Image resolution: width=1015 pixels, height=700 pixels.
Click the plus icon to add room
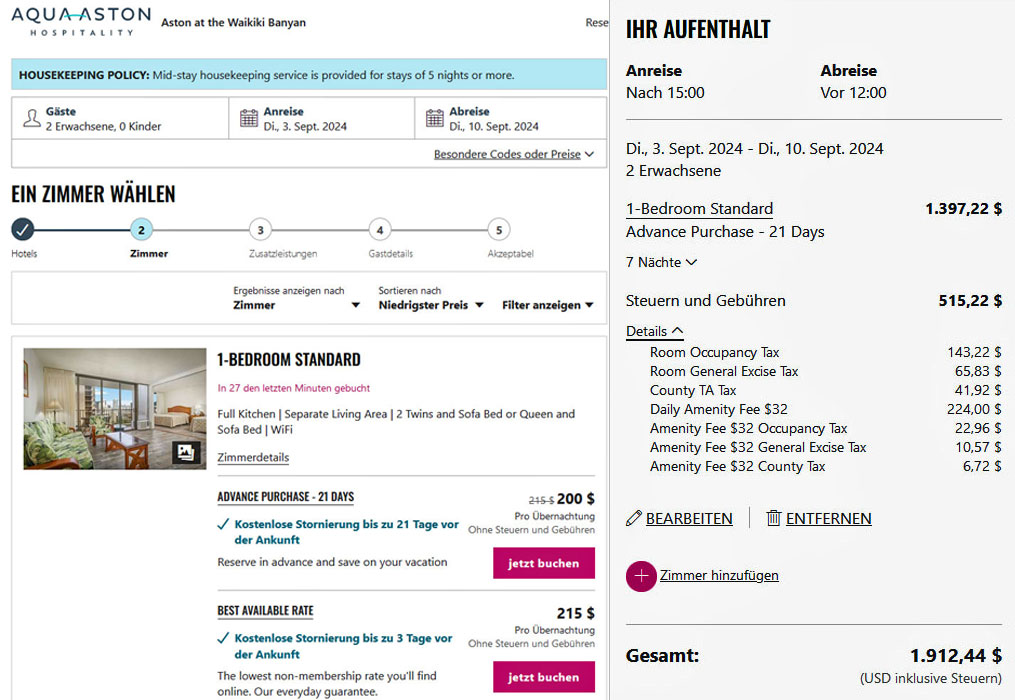coord(641,576)
